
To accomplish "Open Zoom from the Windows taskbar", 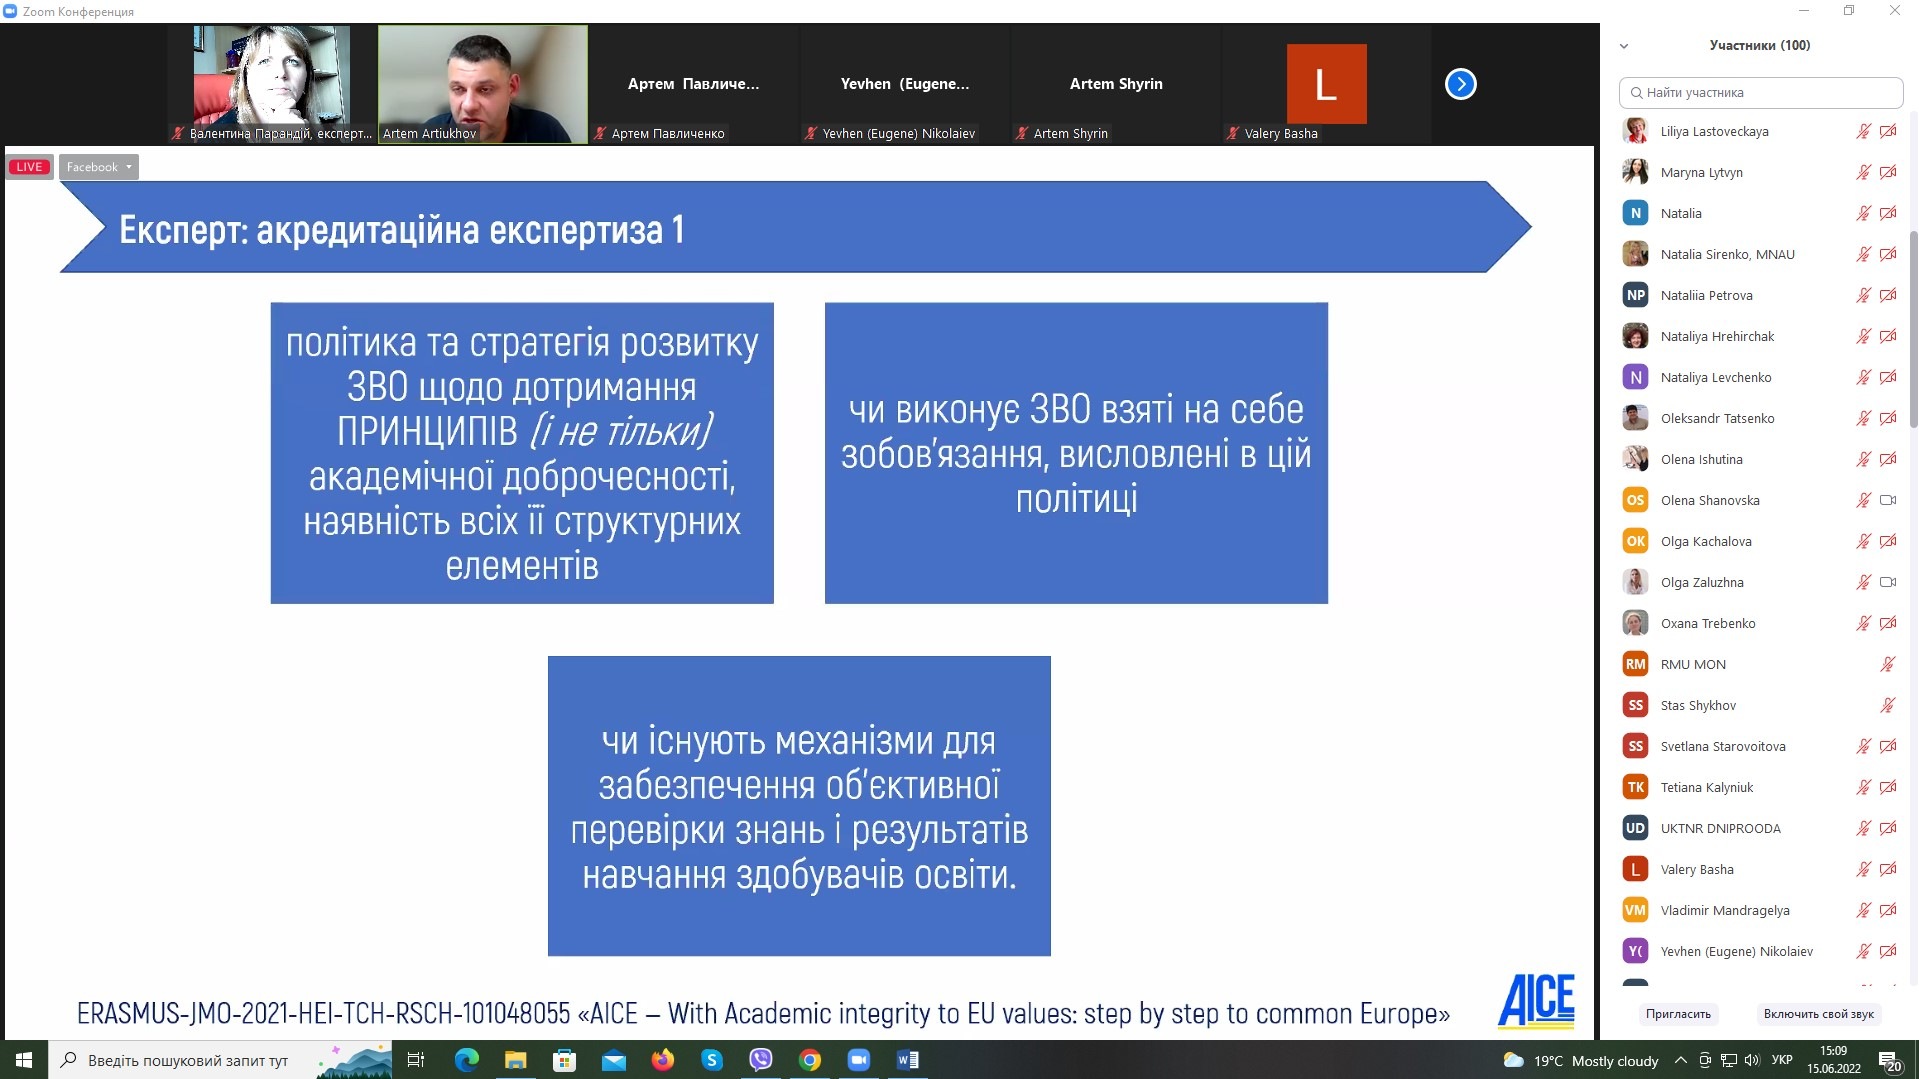I will [x=858, y=1060].
